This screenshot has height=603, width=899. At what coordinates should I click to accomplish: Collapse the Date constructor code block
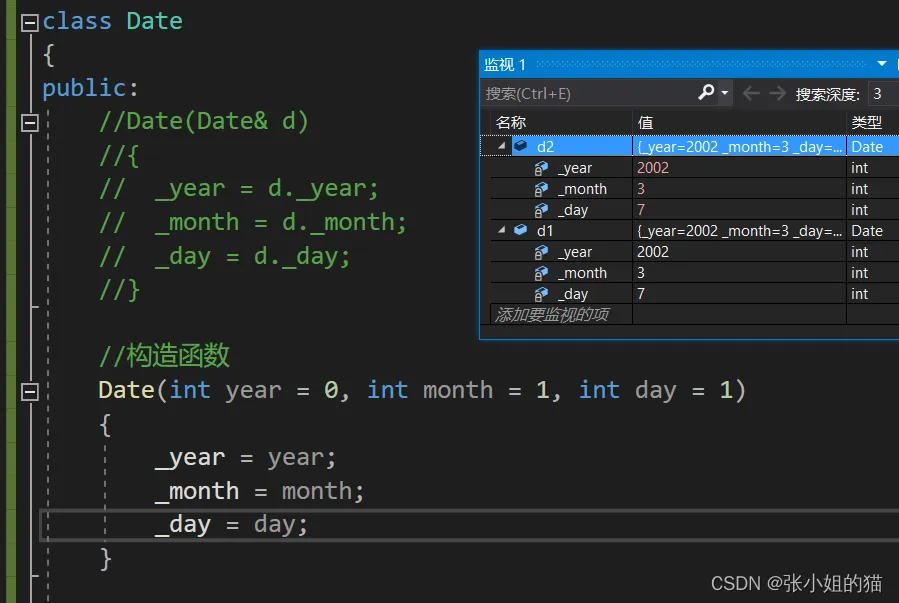[x=29, y=392]
